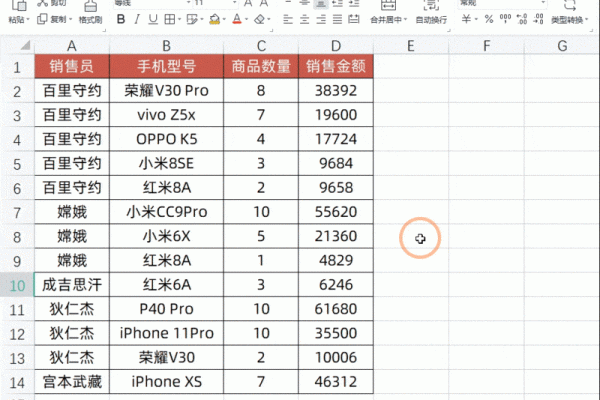Select cell 成吉思汗

[72, 285]
